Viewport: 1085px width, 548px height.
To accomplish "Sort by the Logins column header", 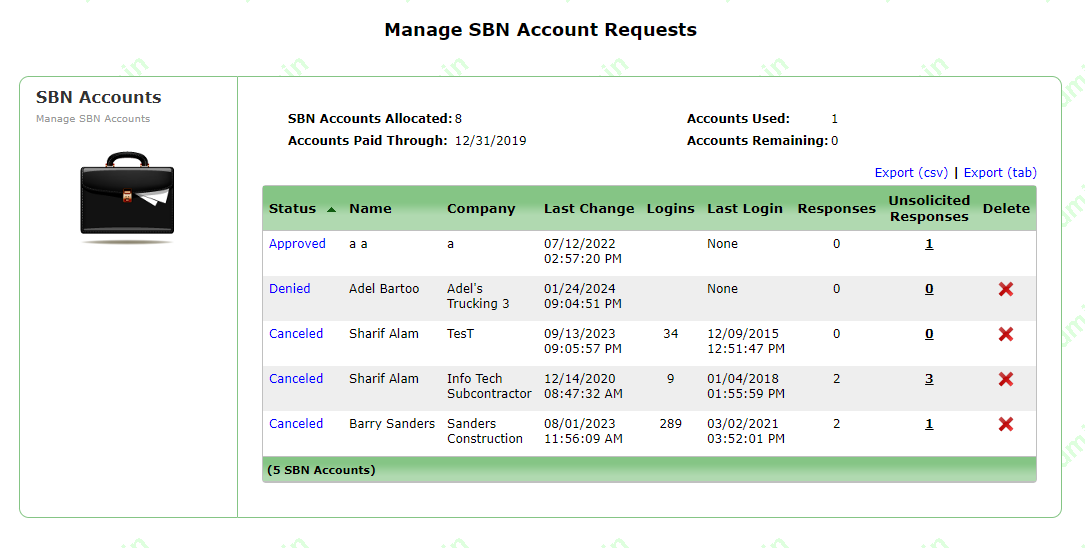I will (670, 209).
